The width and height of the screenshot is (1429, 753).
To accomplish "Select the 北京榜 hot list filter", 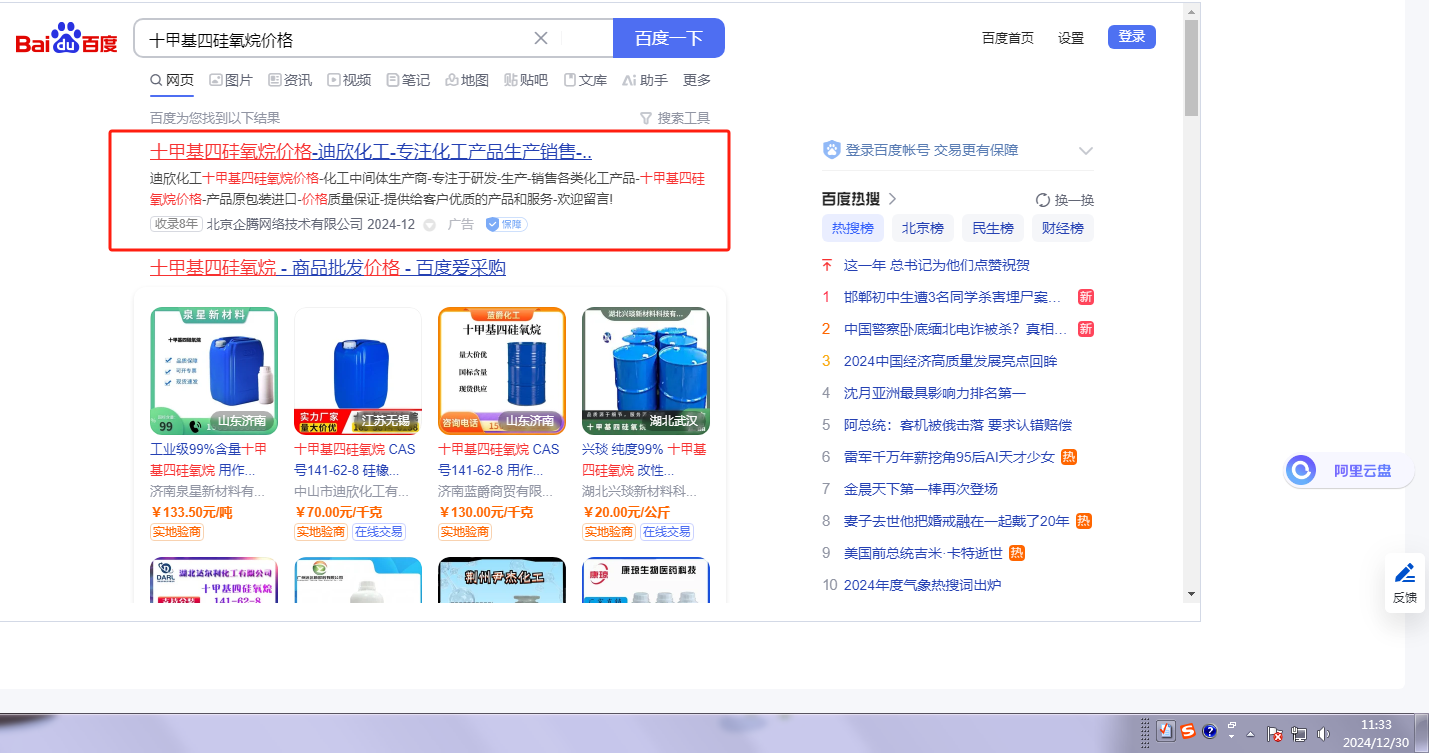I will pos(922,228).
